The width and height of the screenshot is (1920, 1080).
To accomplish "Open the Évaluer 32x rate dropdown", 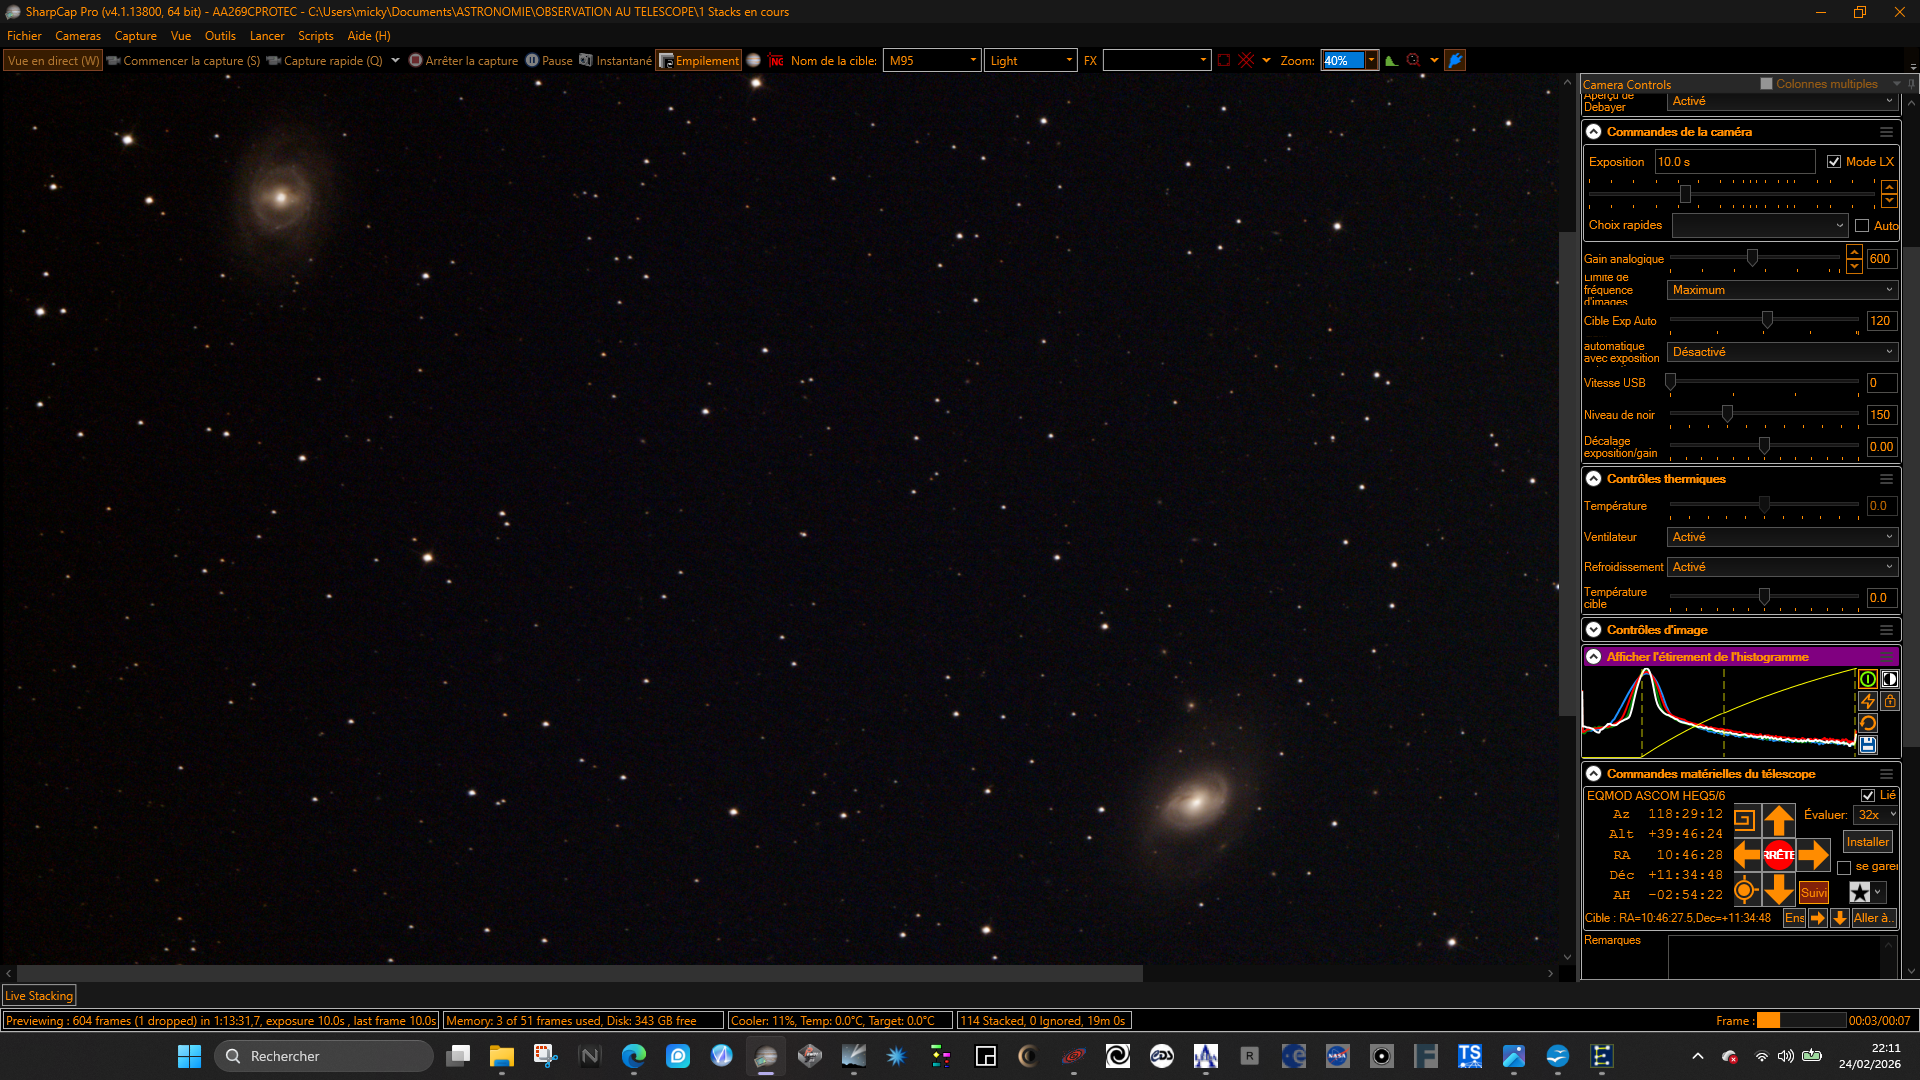I will point(1876,815).
